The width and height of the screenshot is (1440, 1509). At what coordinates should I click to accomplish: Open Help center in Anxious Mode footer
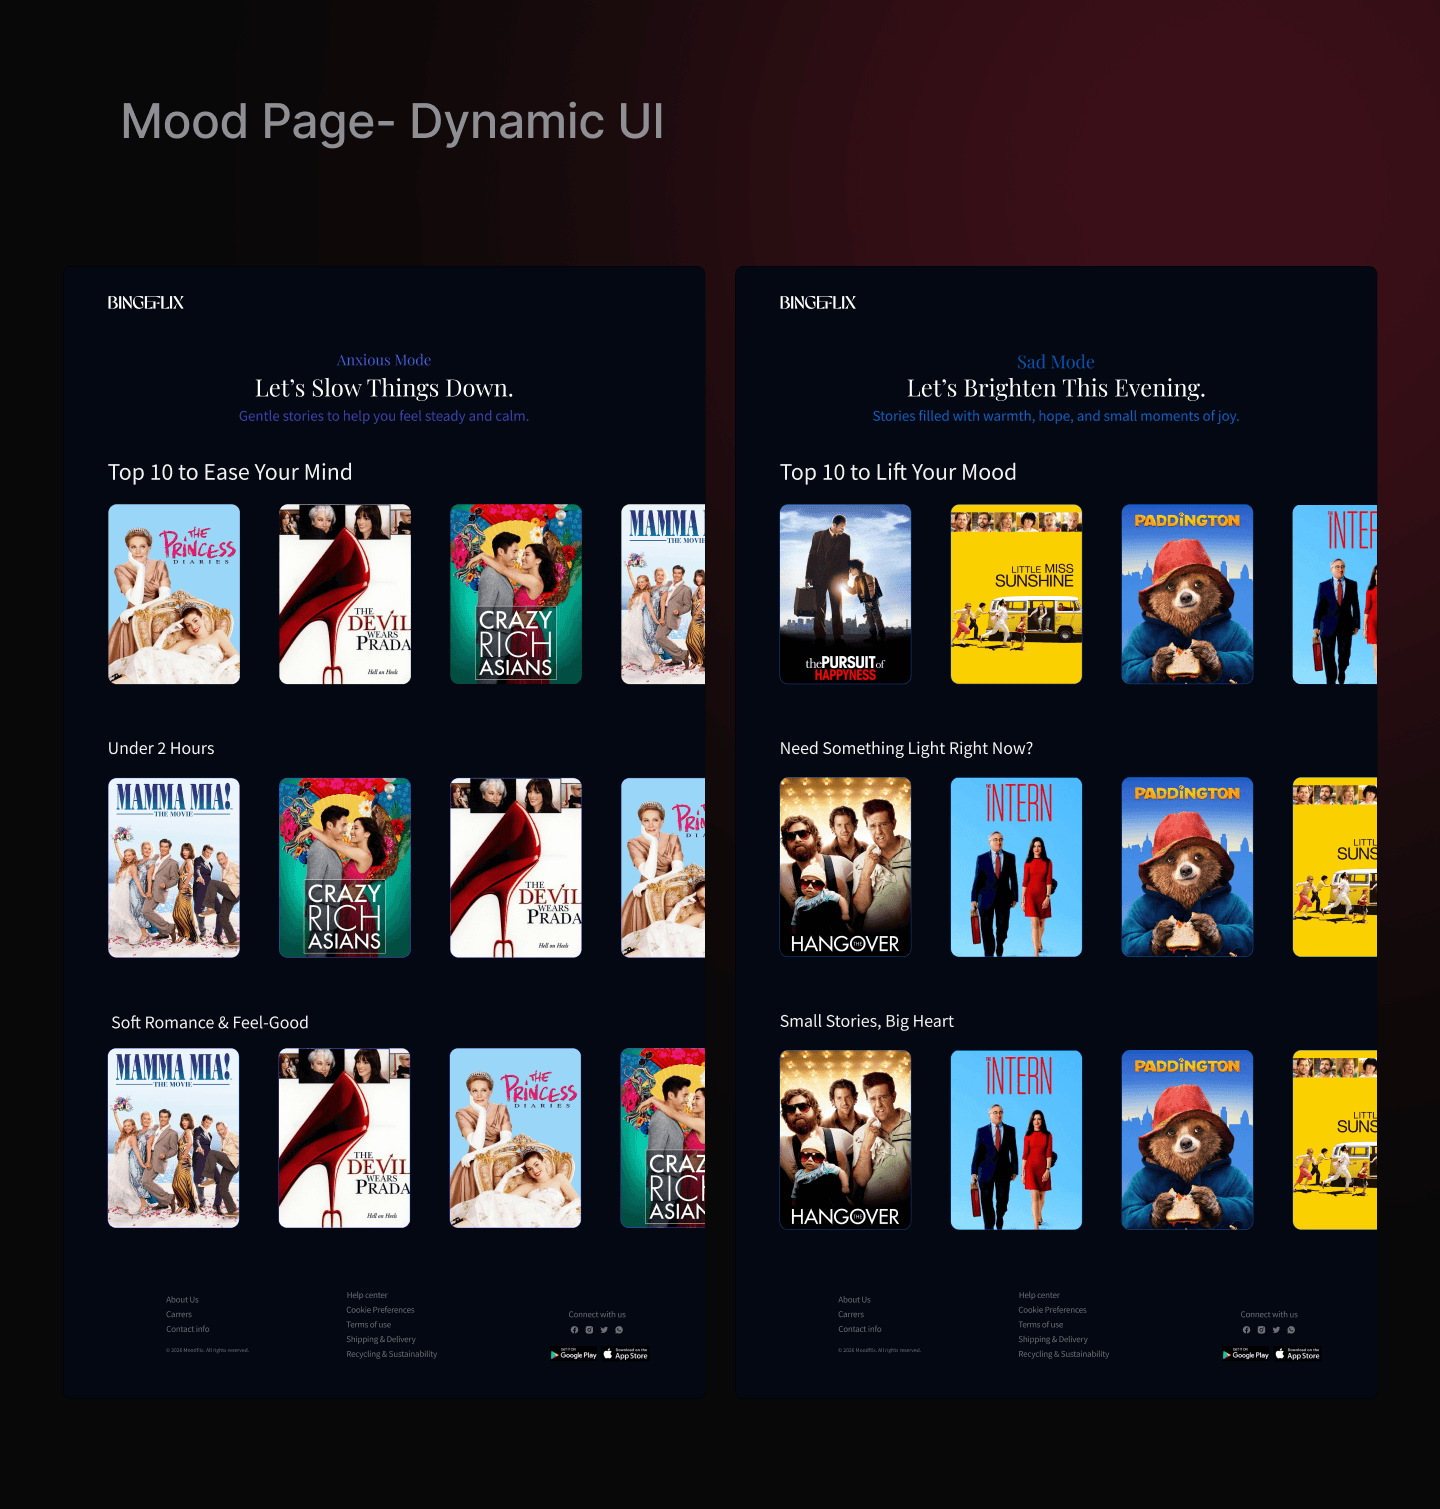click(x=367, y=1295)
